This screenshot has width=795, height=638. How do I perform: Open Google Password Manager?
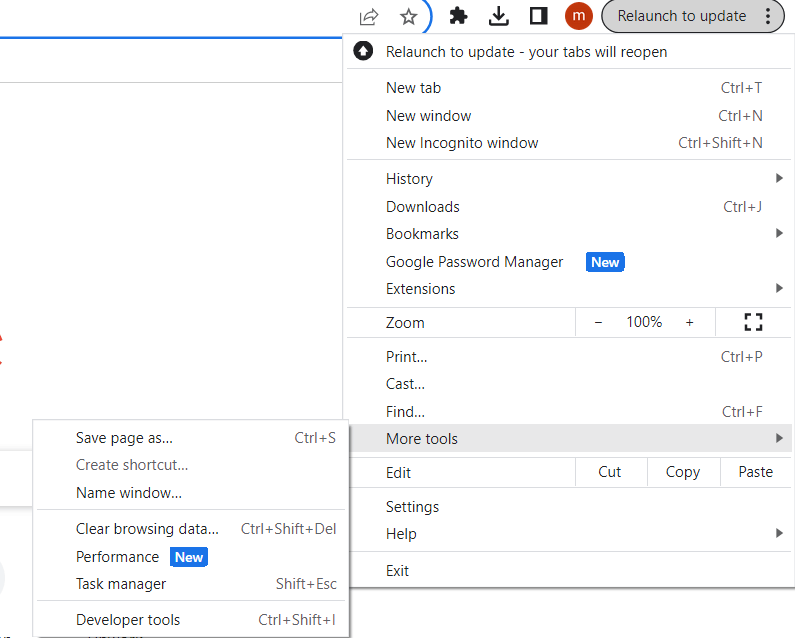click(x=474, y=262)
